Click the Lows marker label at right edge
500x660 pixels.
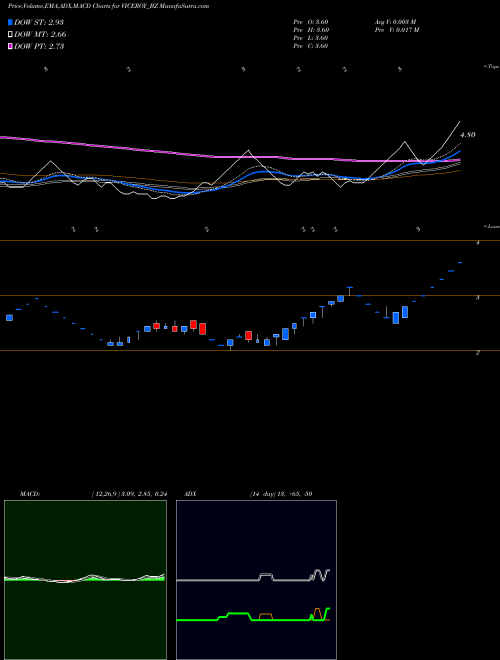(x=492, y=226)
